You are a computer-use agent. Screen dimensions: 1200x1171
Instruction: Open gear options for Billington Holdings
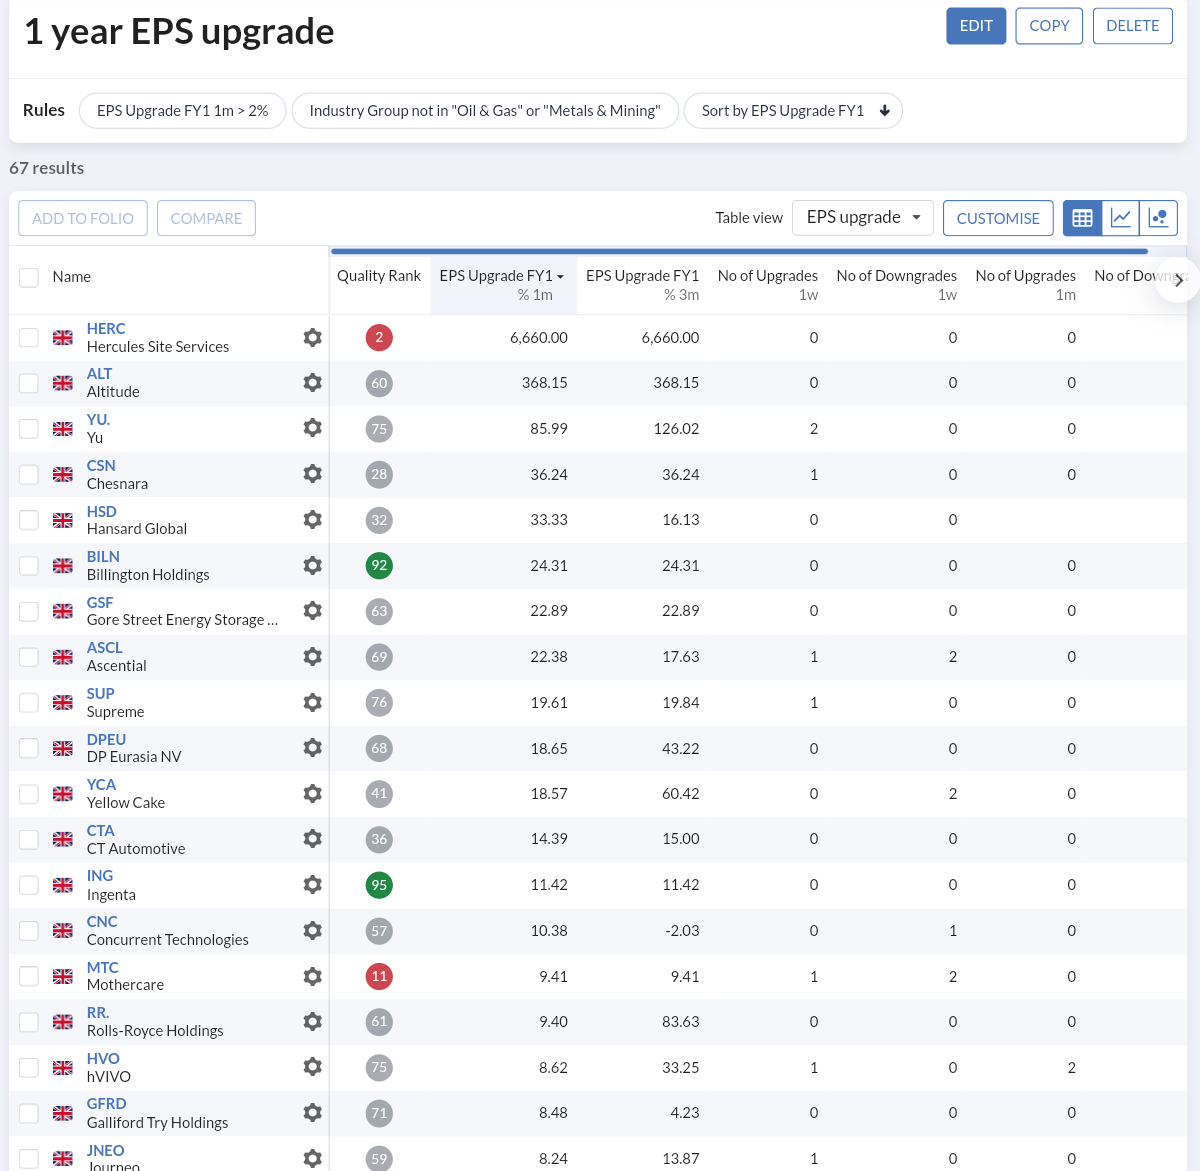tap(313, 566)
